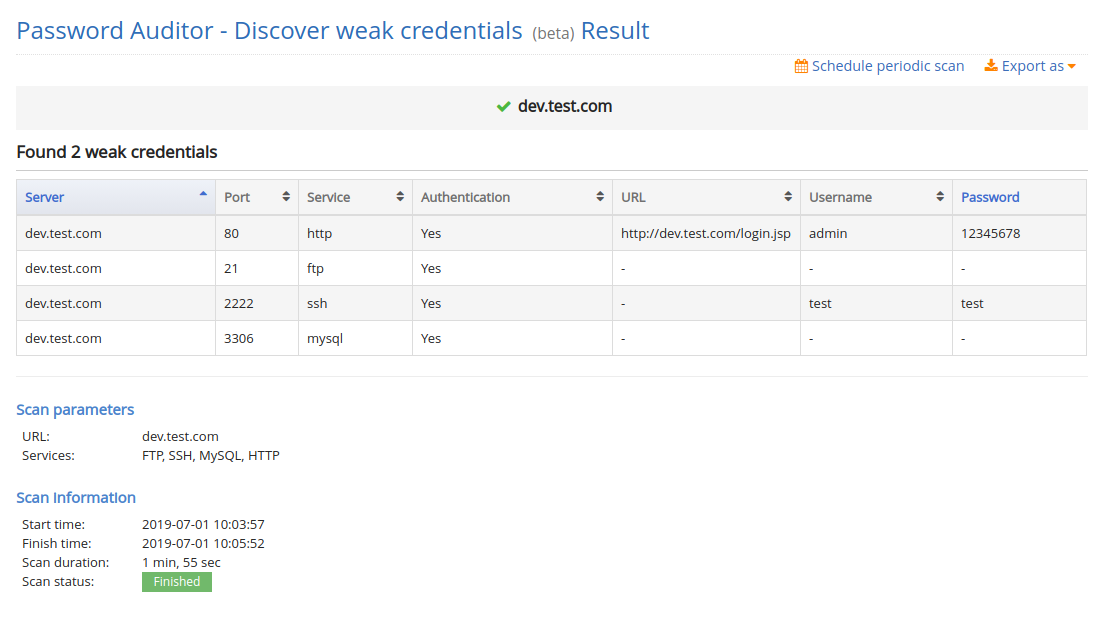1116x621 pixels.
Task: Click the calendar icon for periodic scan
Action: point(801,66)
